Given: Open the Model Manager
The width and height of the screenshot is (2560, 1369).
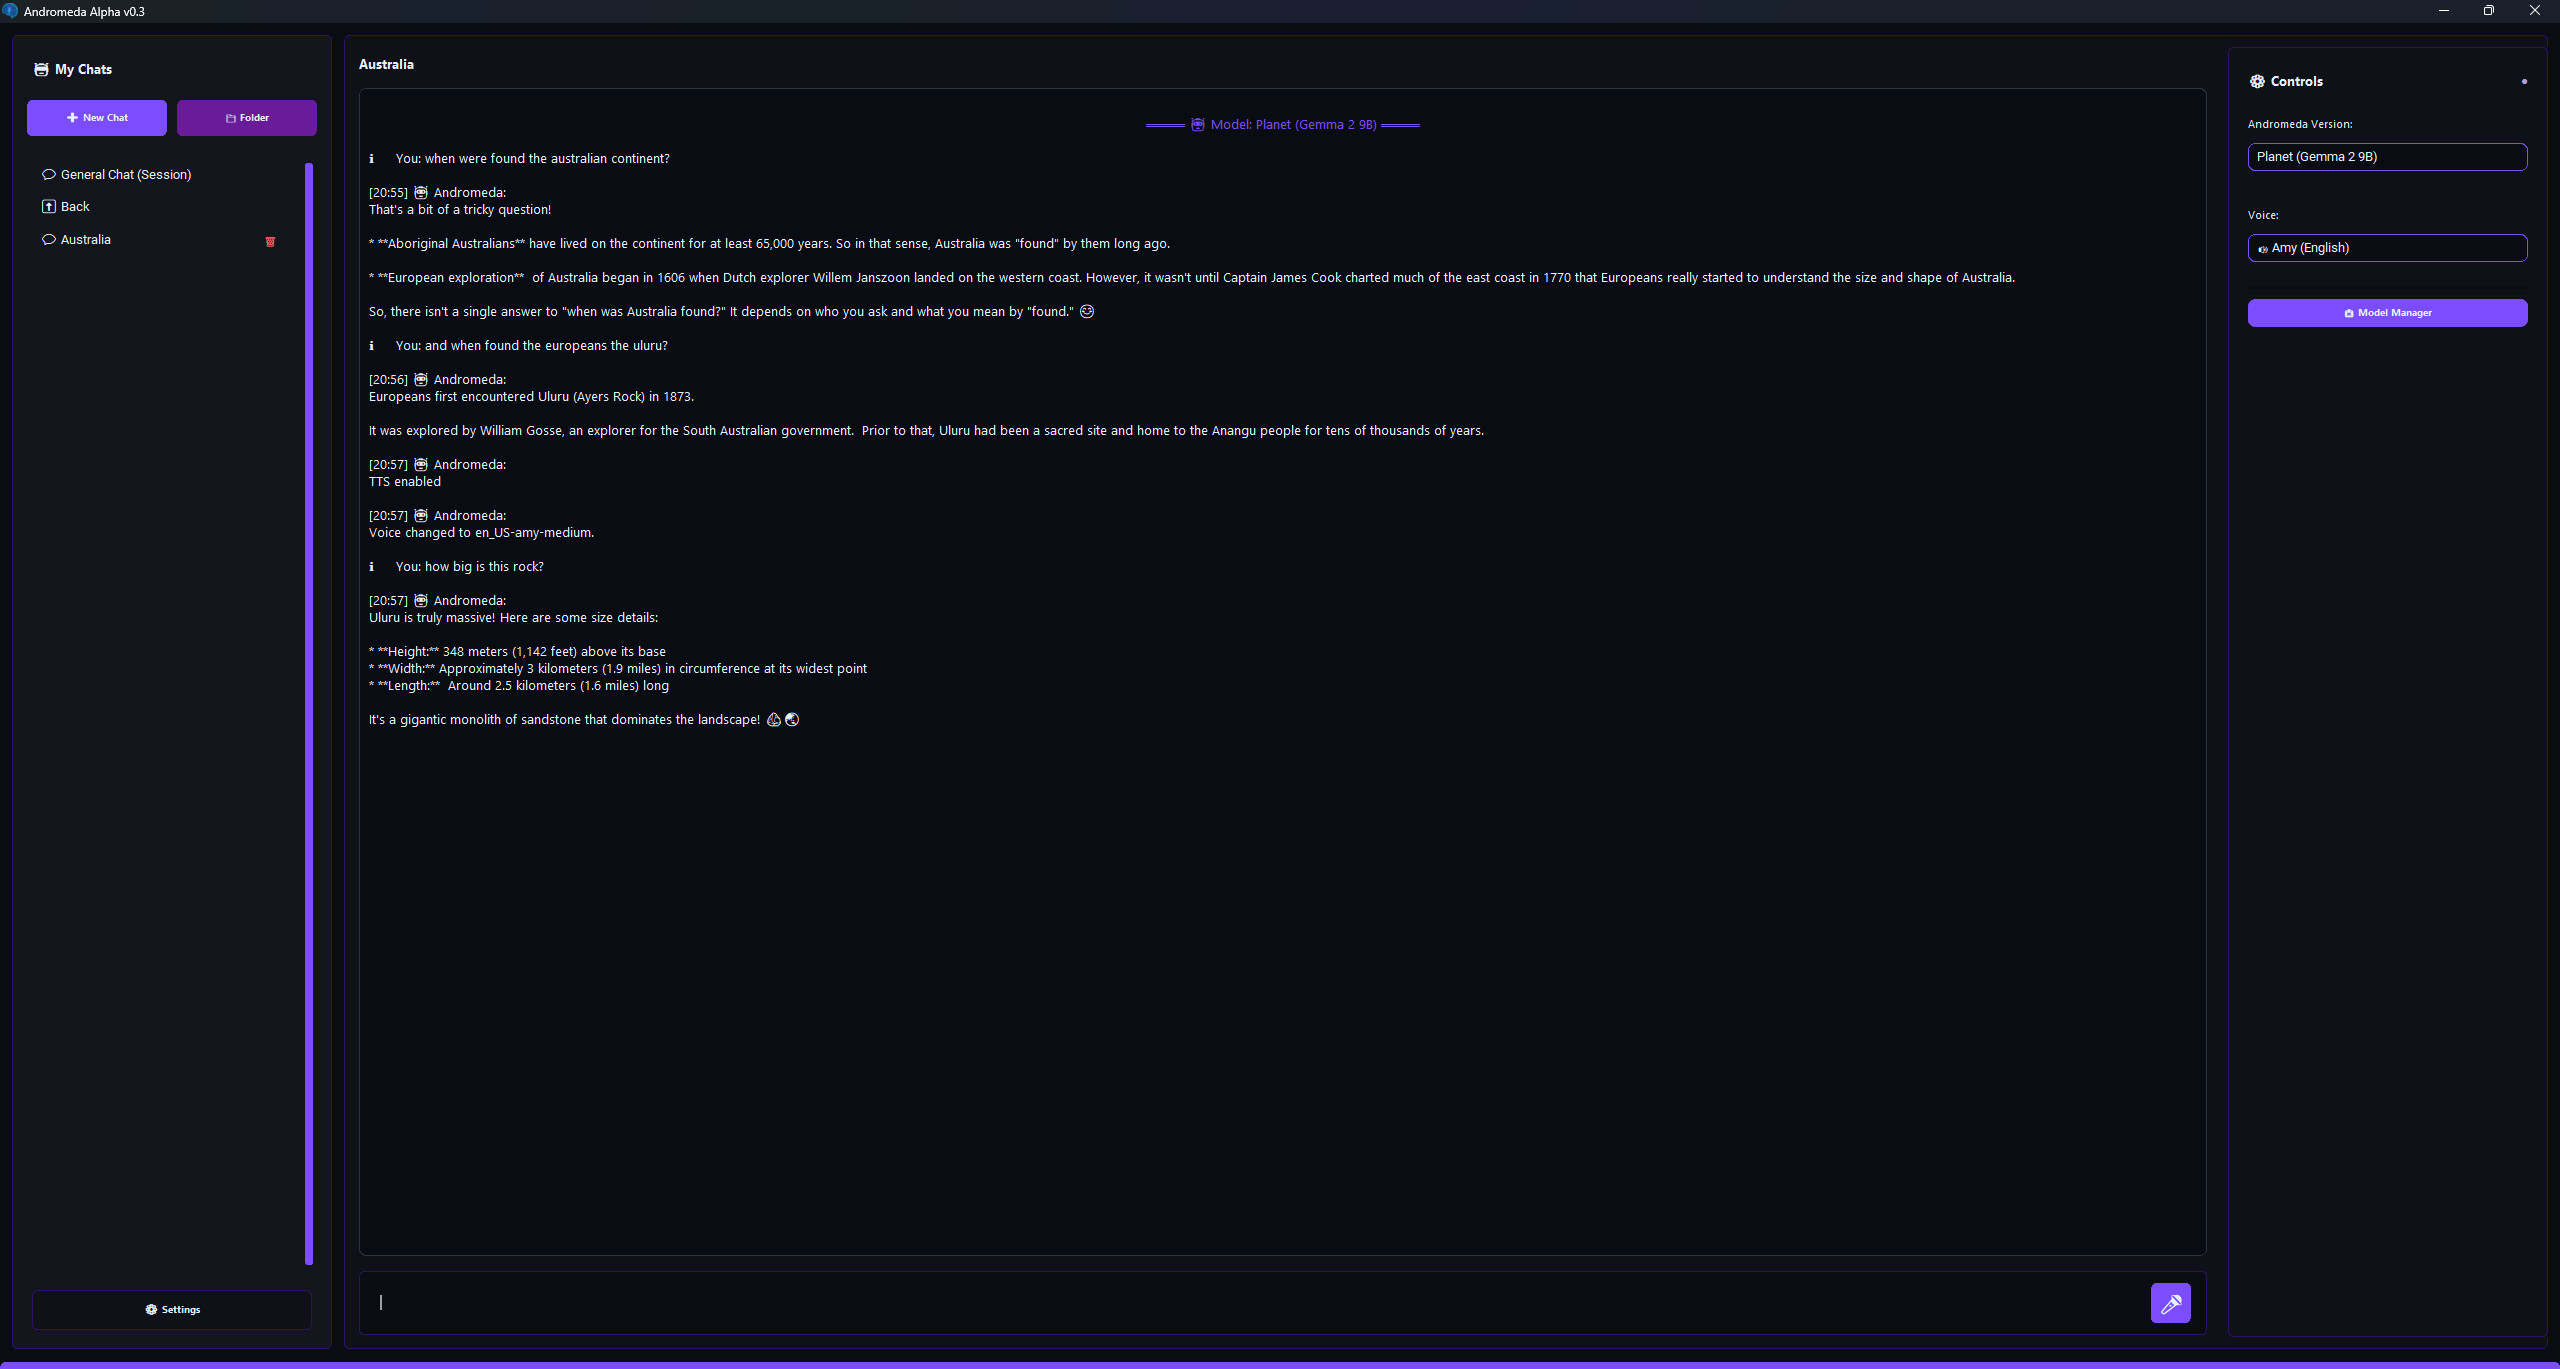Looking at the screenshot, I should point(2387,312).
